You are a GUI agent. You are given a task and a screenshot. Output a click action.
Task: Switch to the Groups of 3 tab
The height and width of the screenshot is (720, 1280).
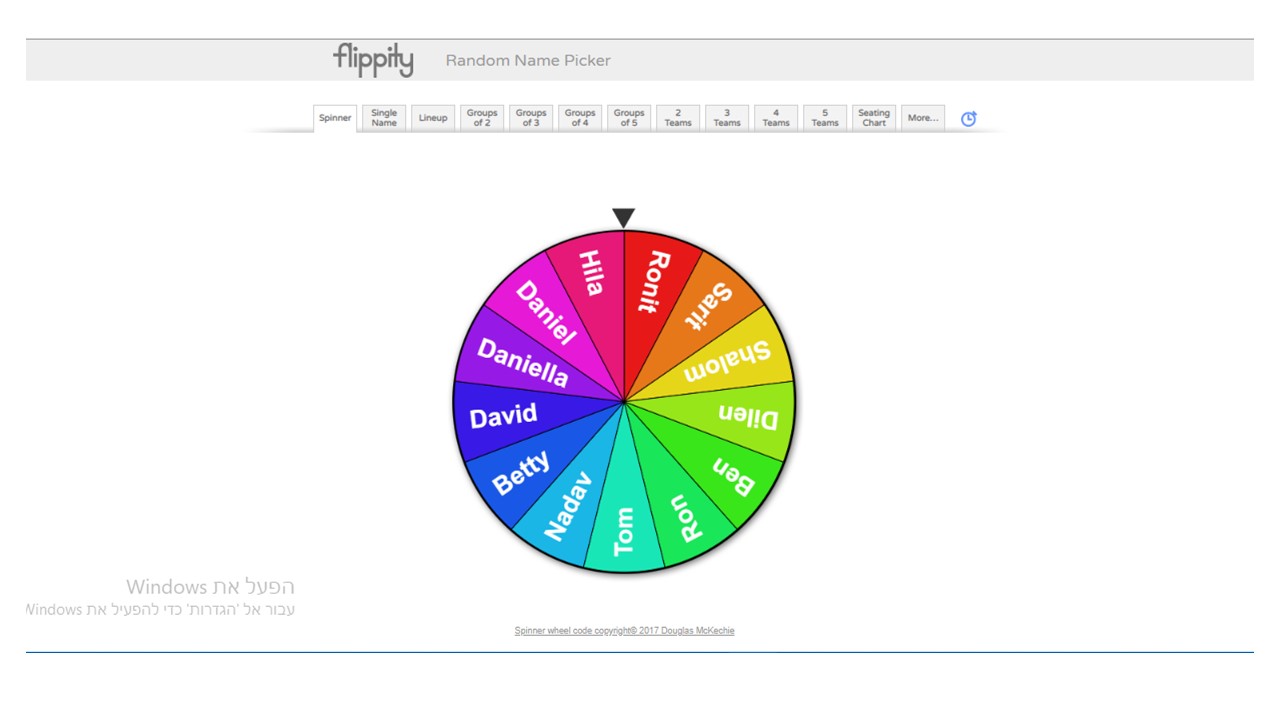[x=530, y=117]
